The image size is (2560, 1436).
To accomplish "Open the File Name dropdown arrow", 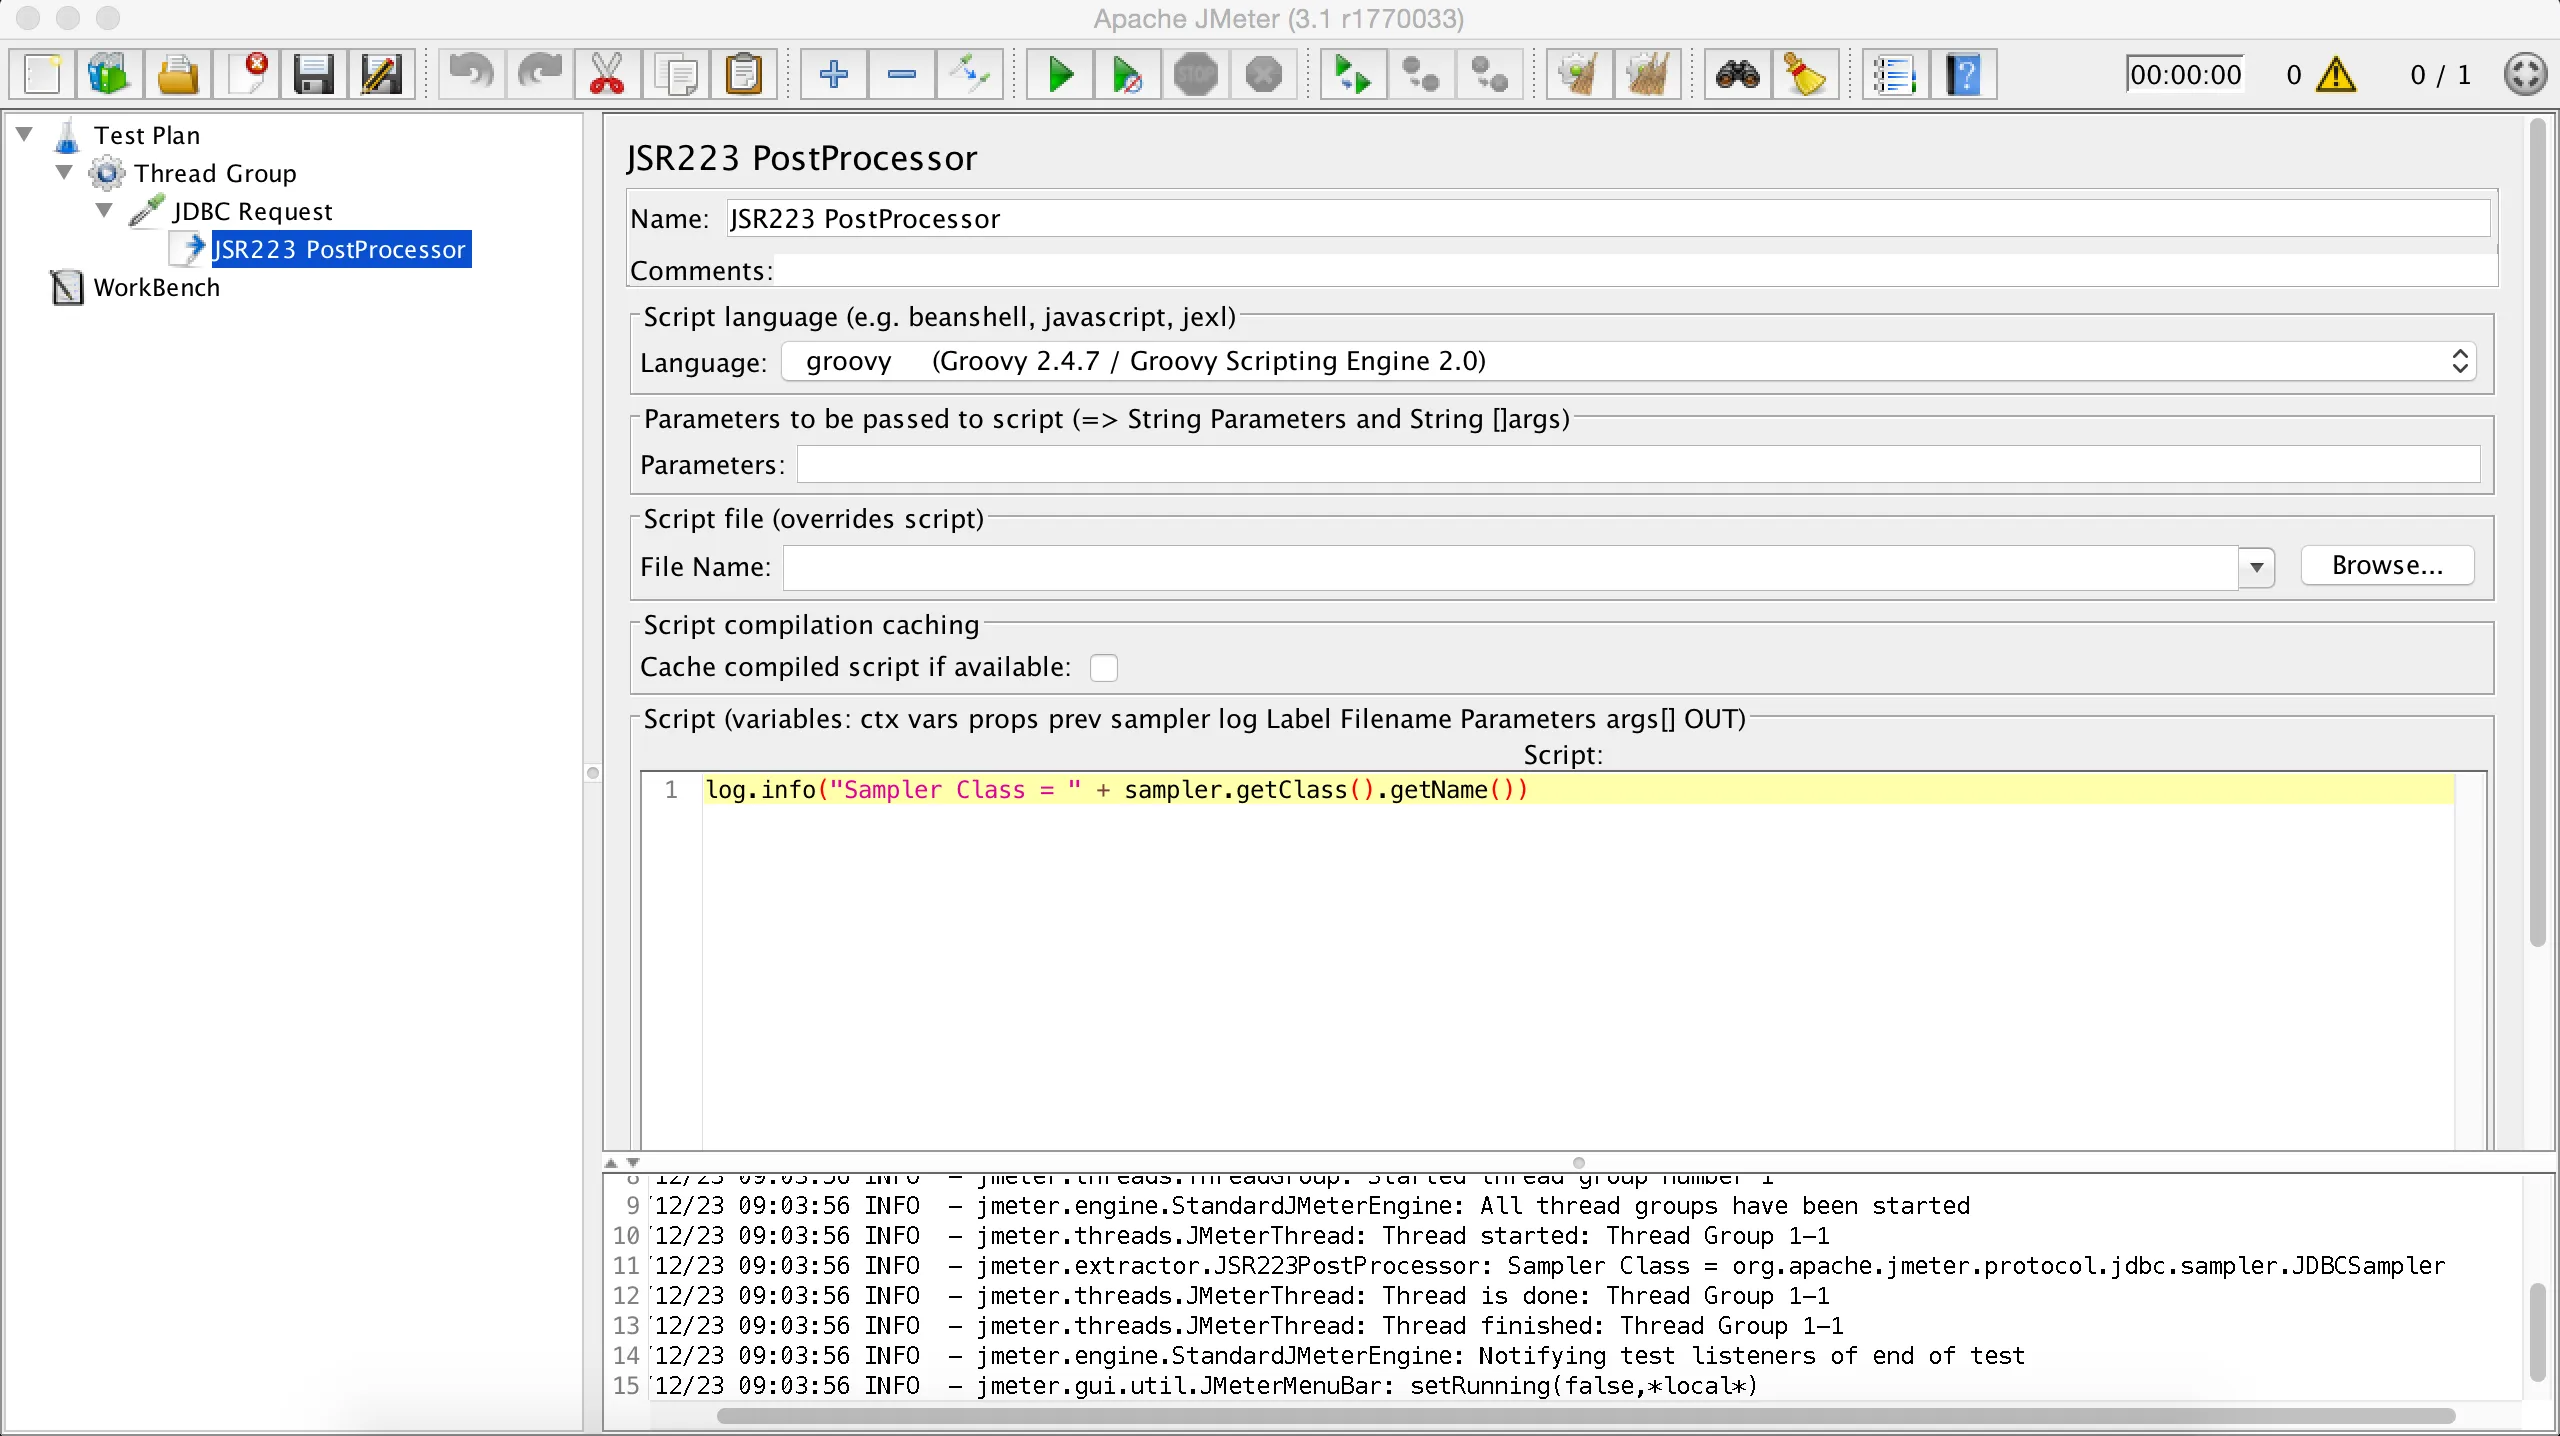I will click(2256, 567).
